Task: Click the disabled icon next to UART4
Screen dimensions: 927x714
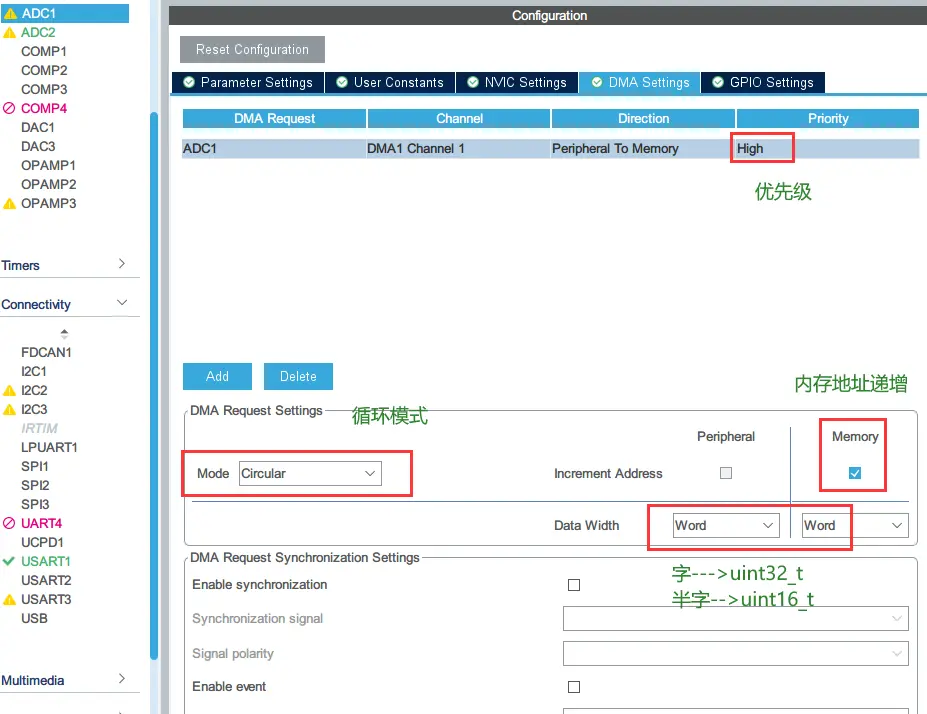Action: pos(10,523)
